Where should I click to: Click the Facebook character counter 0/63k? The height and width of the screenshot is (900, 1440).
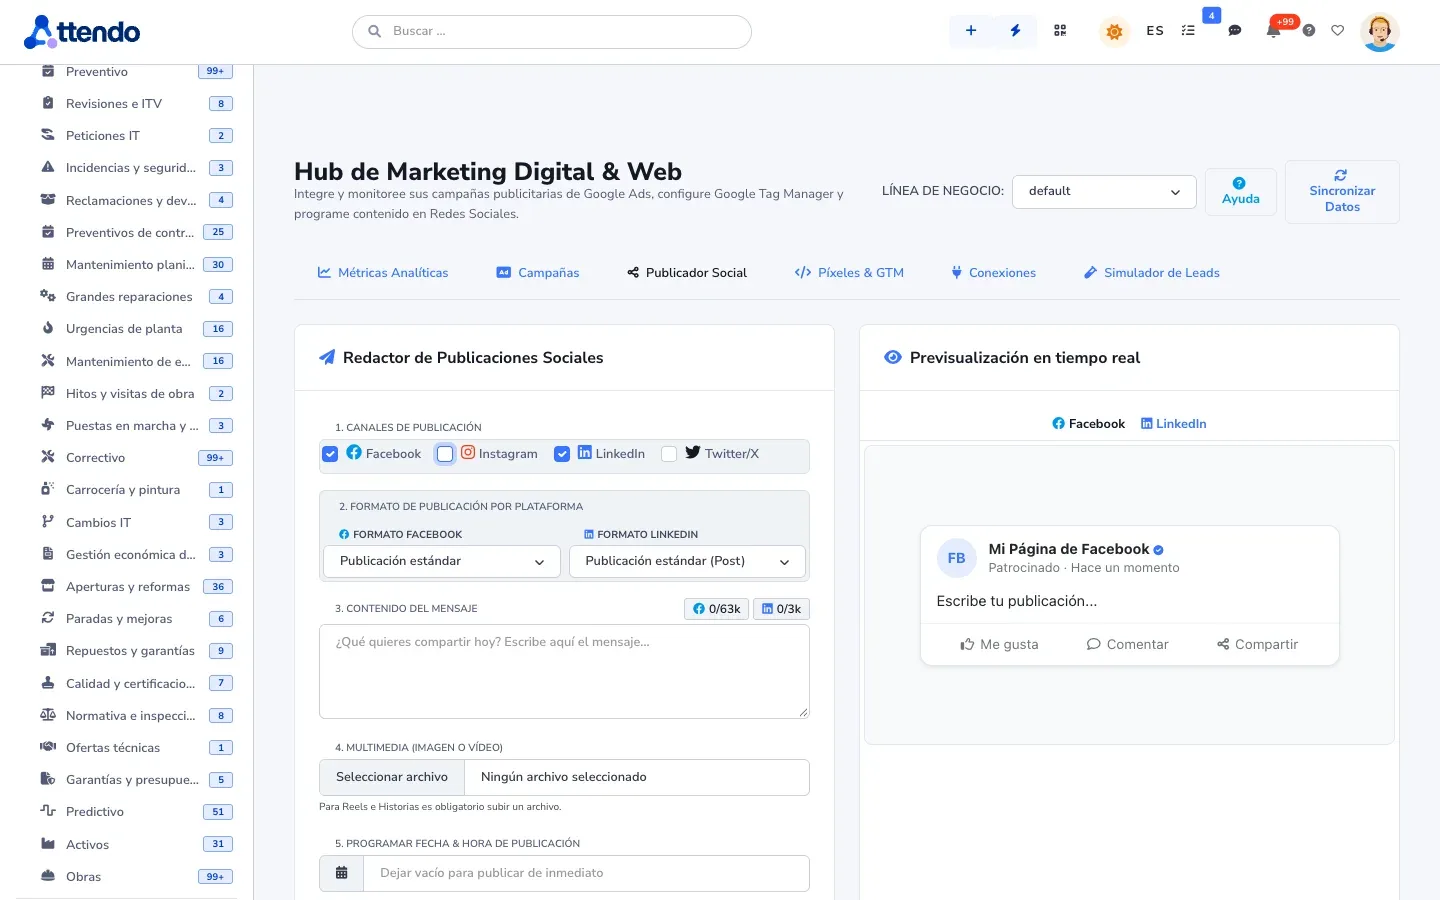pos(717,609)
